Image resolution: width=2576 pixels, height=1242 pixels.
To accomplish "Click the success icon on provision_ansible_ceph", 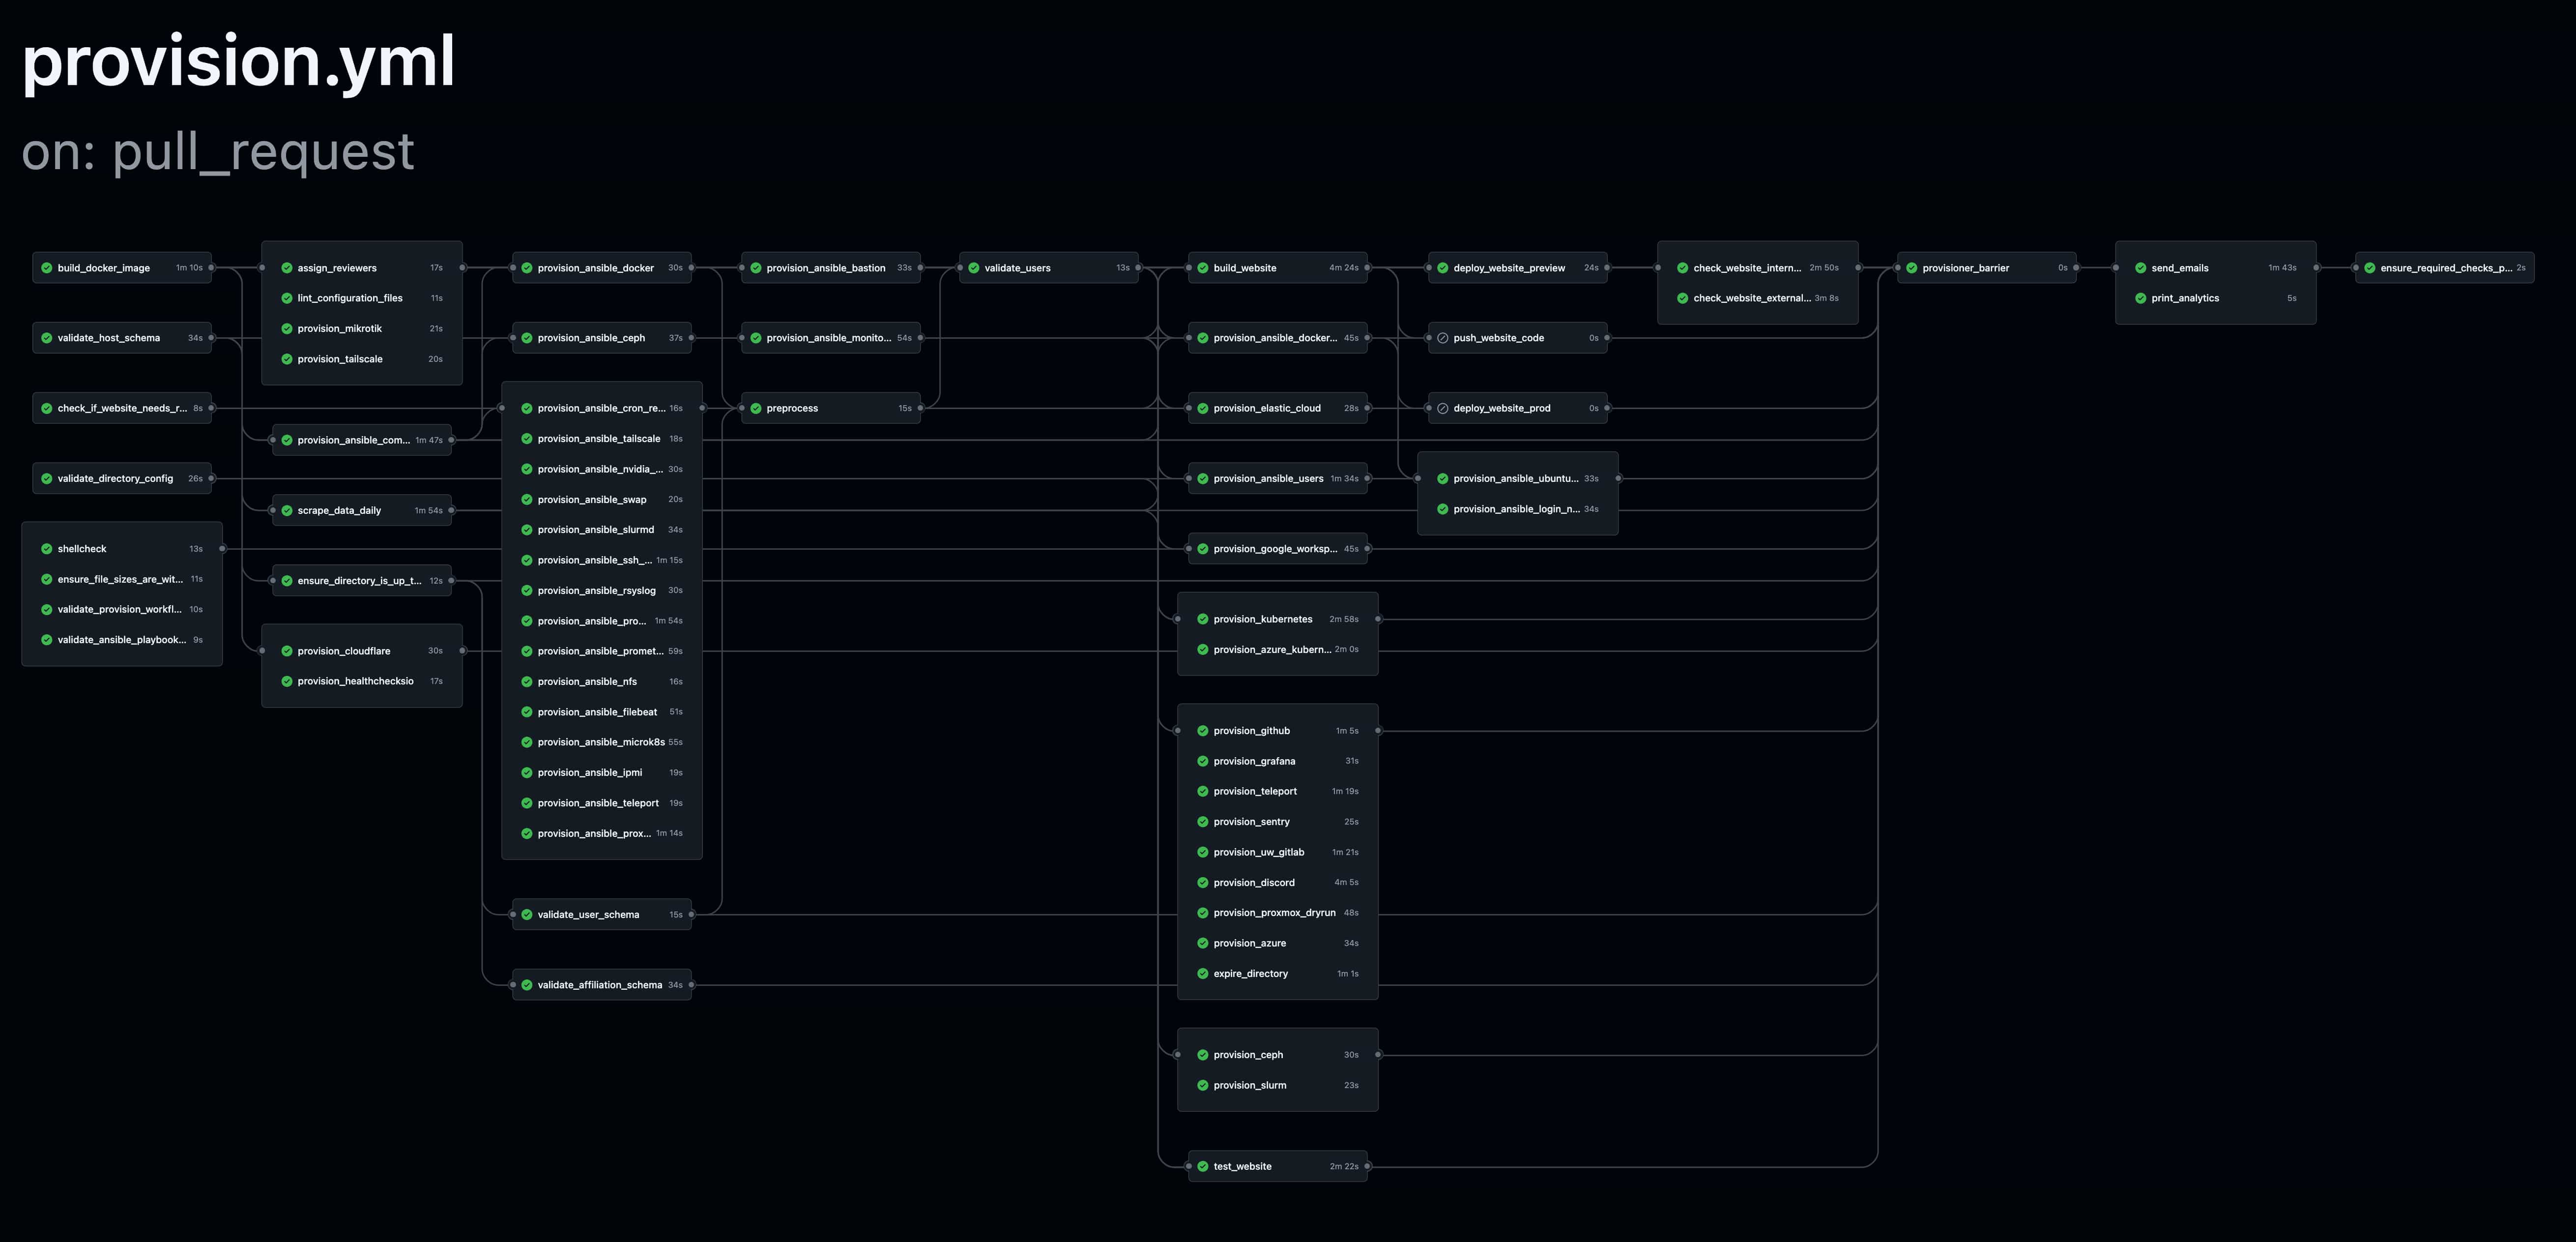I will [527, 337].
